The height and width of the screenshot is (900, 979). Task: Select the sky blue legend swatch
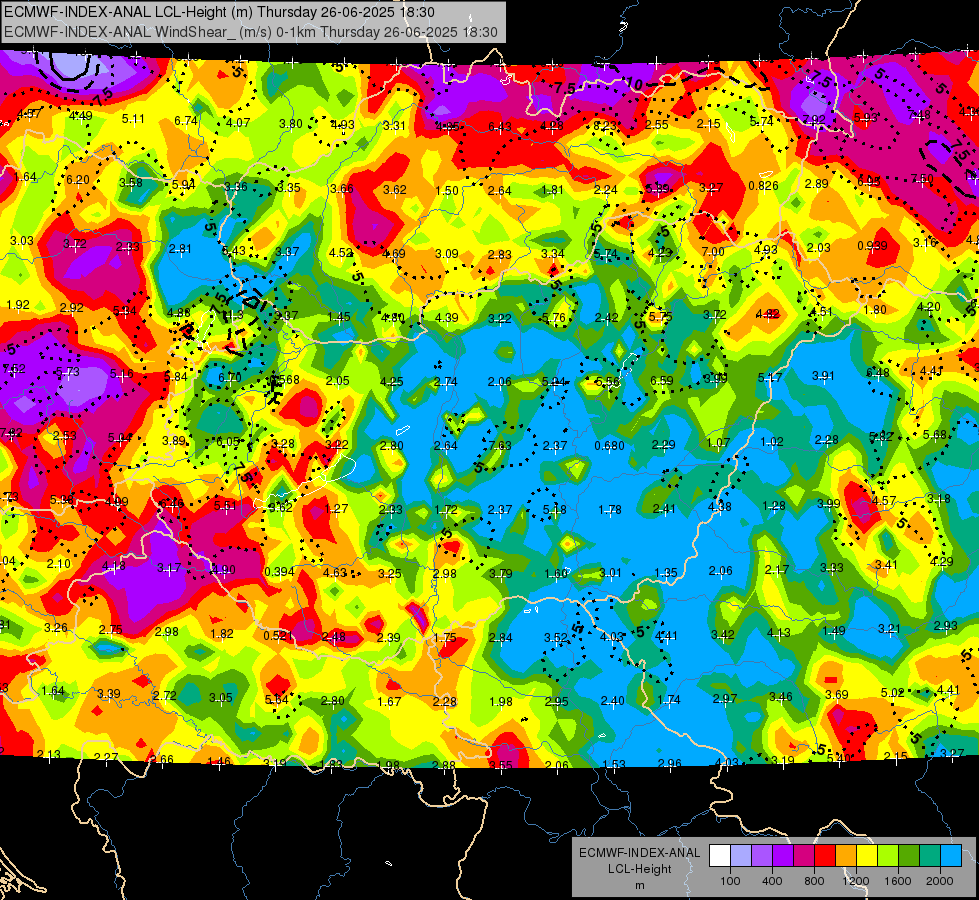pos(951,856)
